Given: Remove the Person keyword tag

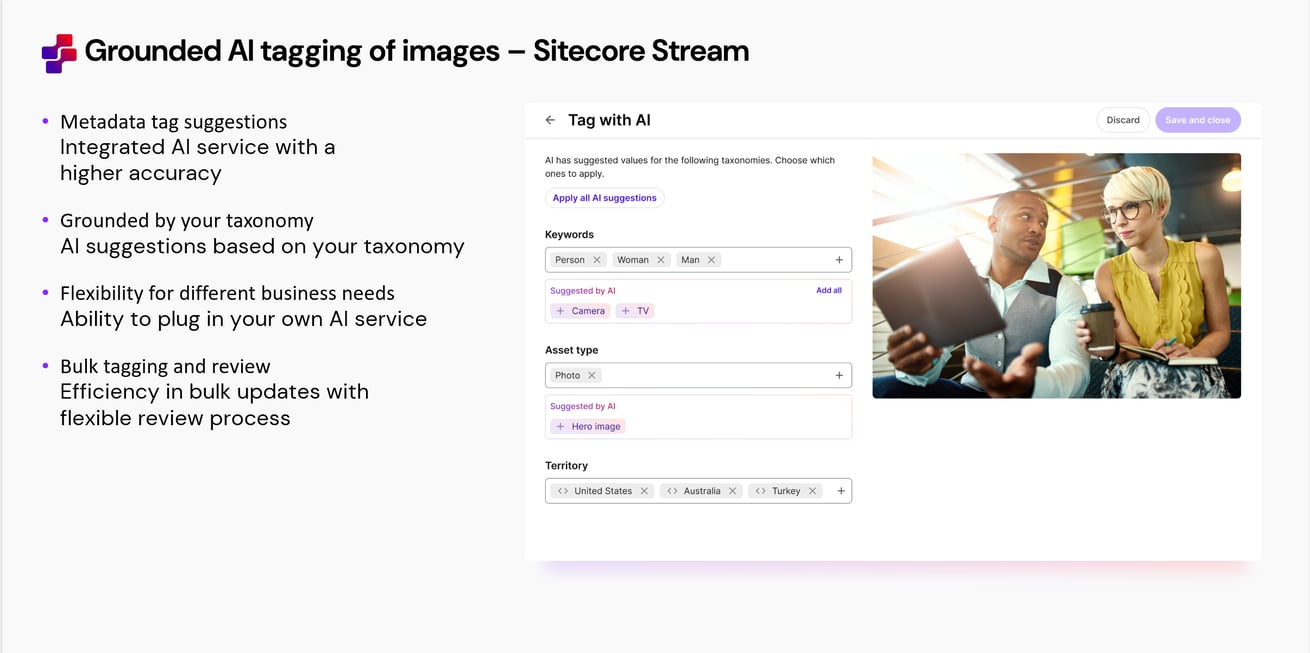Looking at the screenshot, I should (597, 259).
